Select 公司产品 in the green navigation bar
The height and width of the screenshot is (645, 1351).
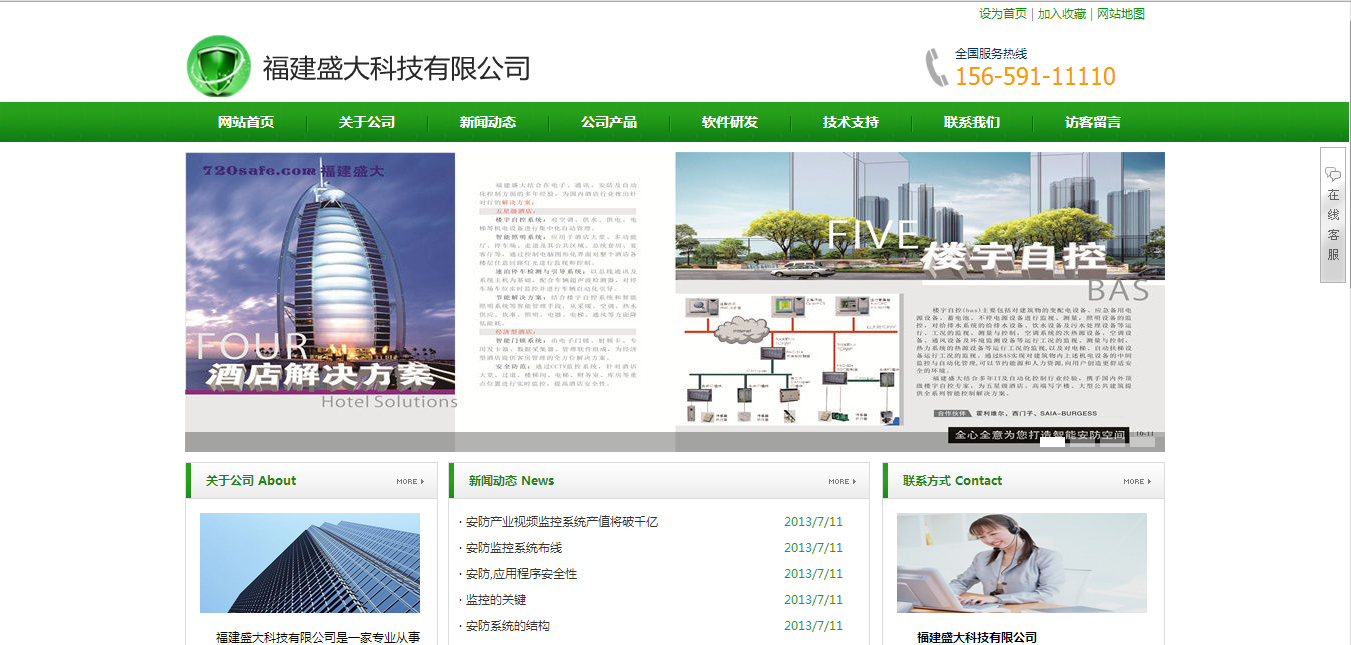pyautogui.click(x=609, y=122)
